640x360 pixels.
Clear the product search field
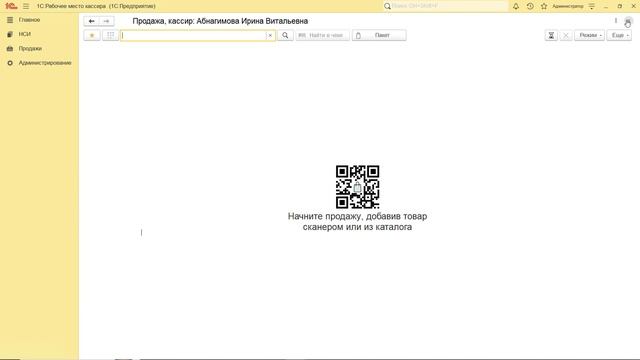[x=270, y=36]
